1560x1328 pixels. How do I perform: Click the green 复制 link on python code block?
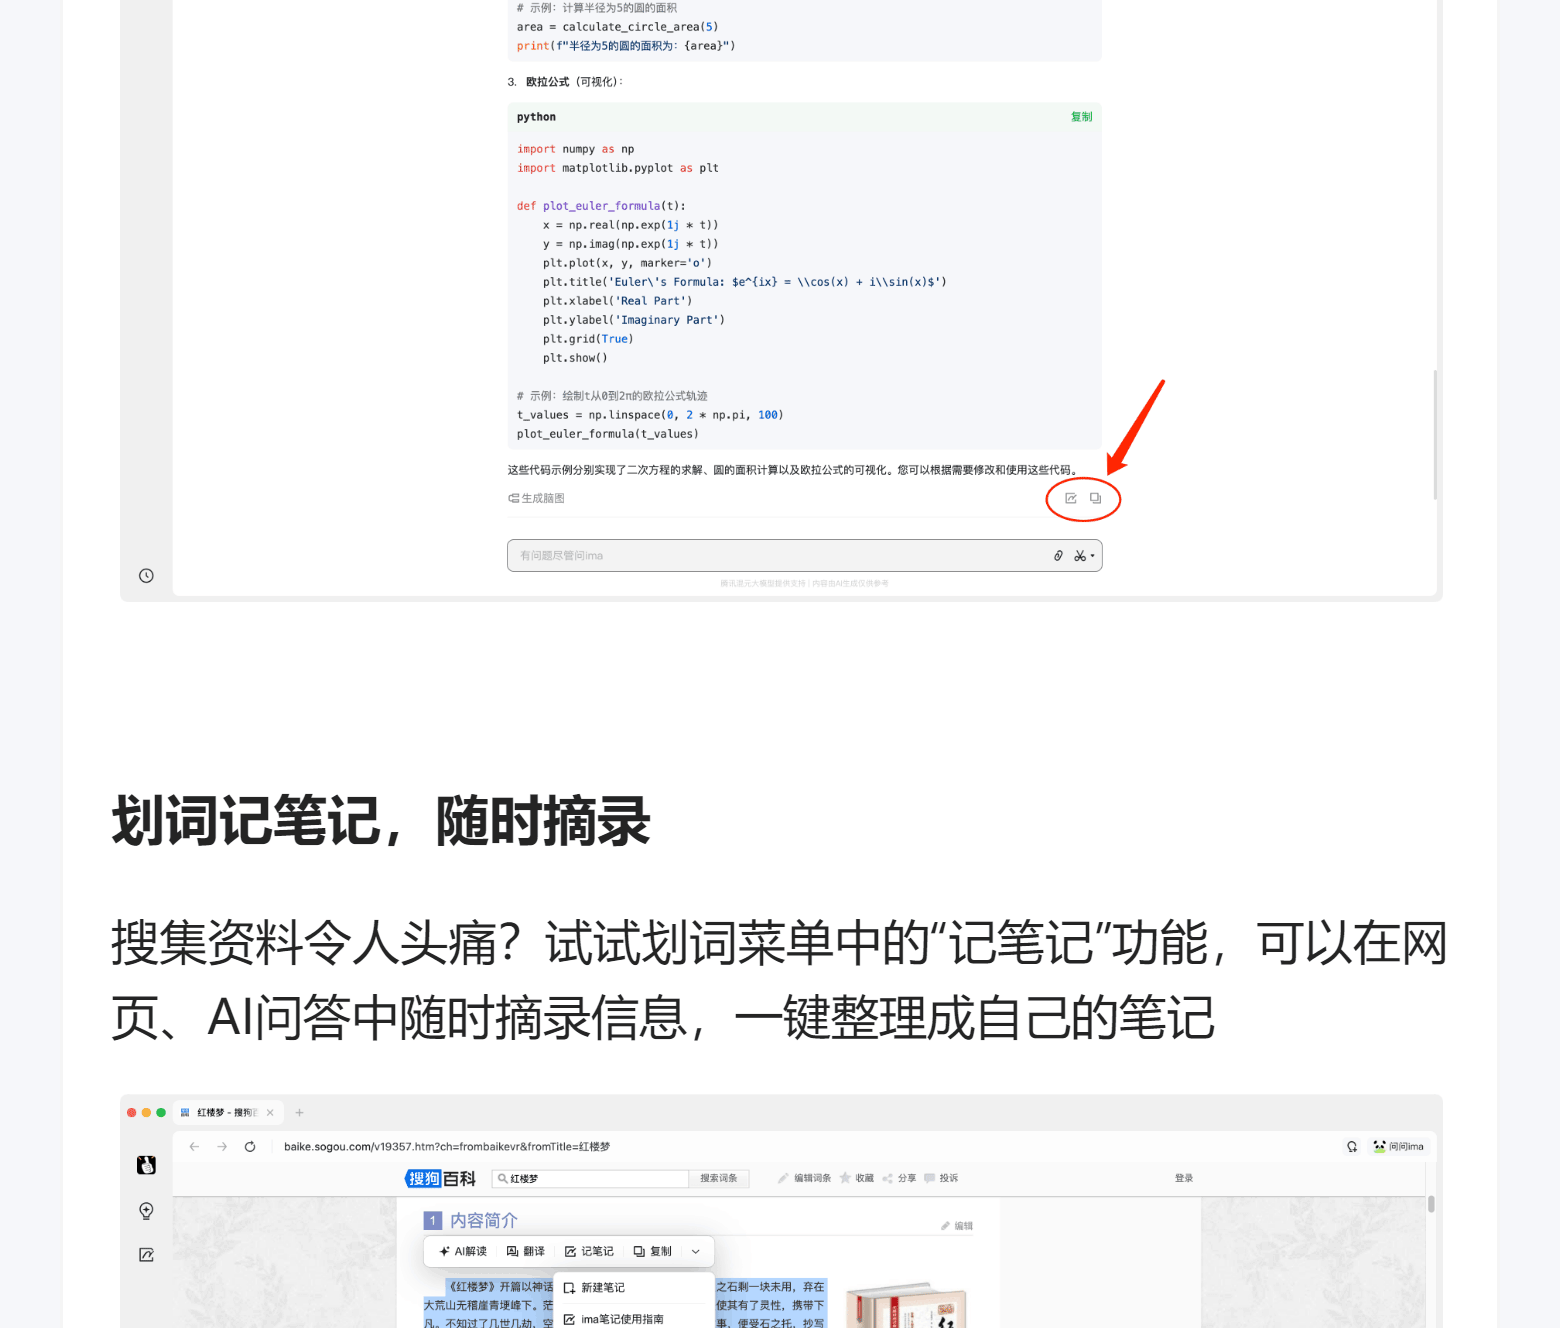click(x=1081, y=117)
